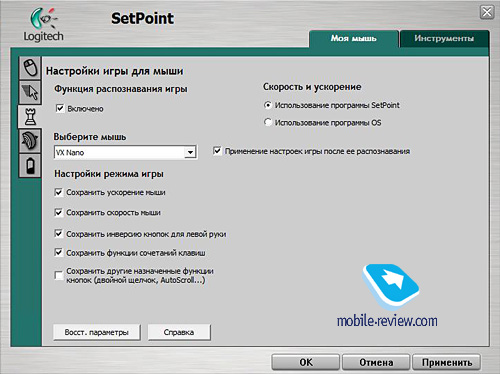The image size is (500, 374).
Task: Select Использование программы OS radio button
Action: 268,122
